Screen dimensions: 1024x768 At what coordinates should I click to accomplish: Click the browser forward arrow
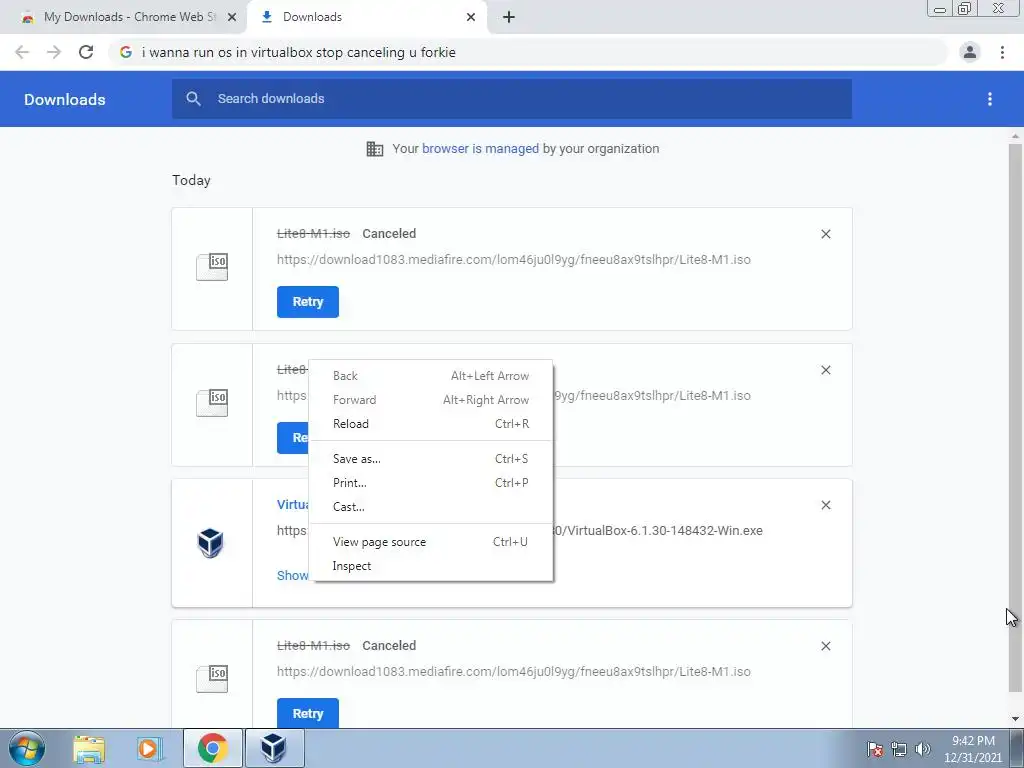54,52
